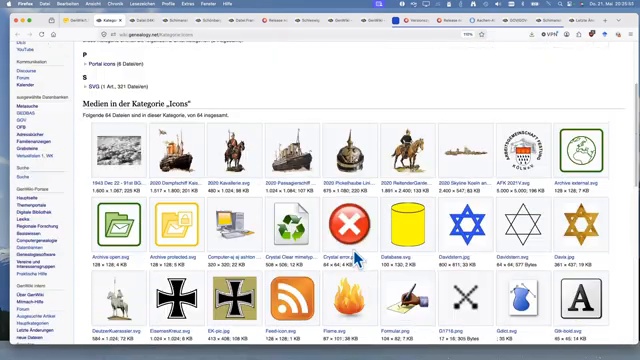
Task: Expand the Portal icons subcategory arrow
Action: click(85, 64)
